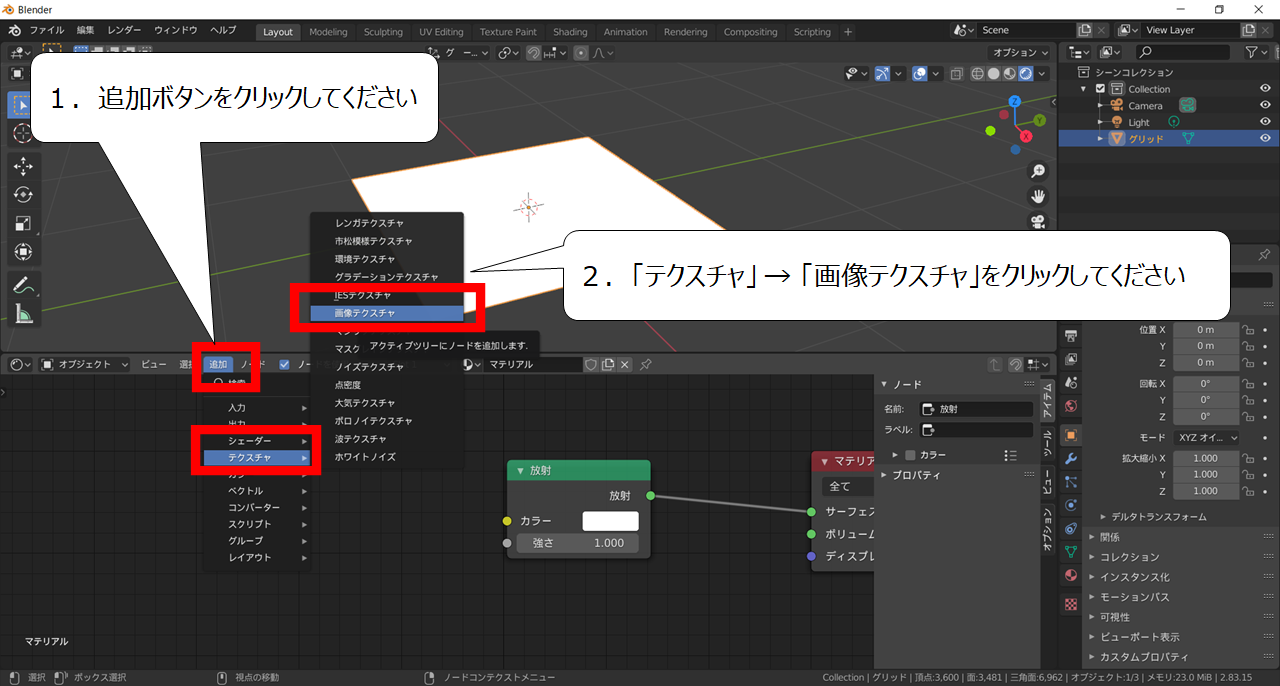Switch to rendered viewport shading
Screen dimensions: 1280x686
[1026, 73]
